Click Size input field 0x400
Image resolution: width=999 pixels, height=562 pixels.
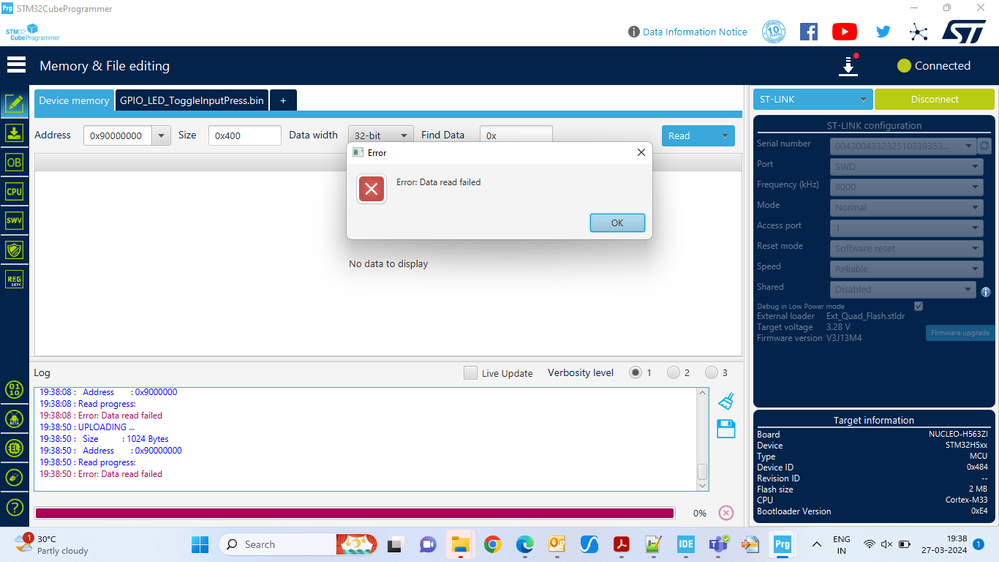[245, 135]
